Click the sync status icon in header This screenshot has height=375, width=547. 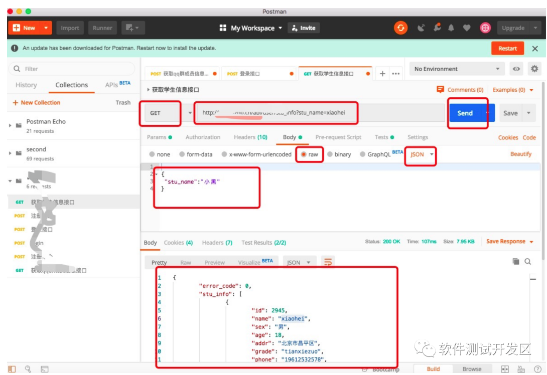[x=400, y=28]
